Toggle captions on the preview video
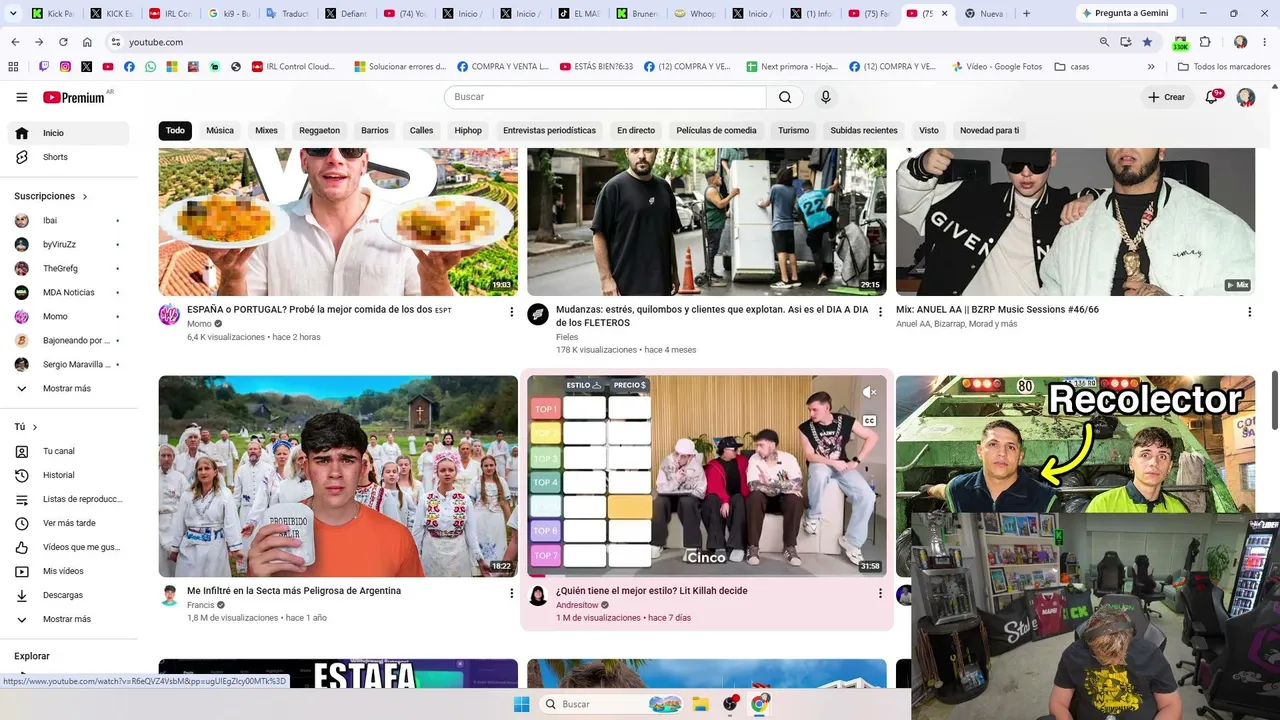 (869, 421)
